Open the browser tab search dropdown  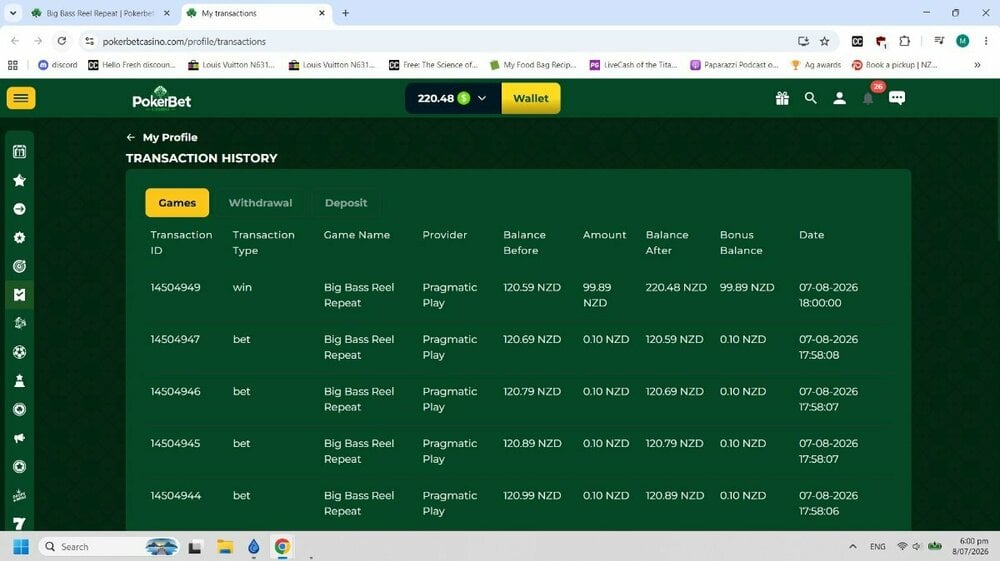point(13,13)
